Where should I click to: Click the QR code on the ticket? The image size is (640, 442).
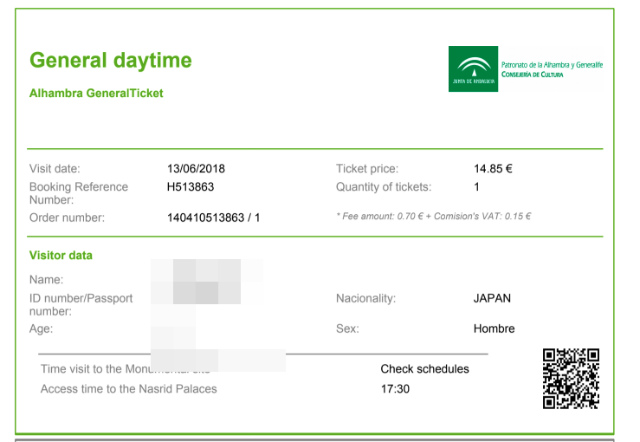click(x=571, y=378)
